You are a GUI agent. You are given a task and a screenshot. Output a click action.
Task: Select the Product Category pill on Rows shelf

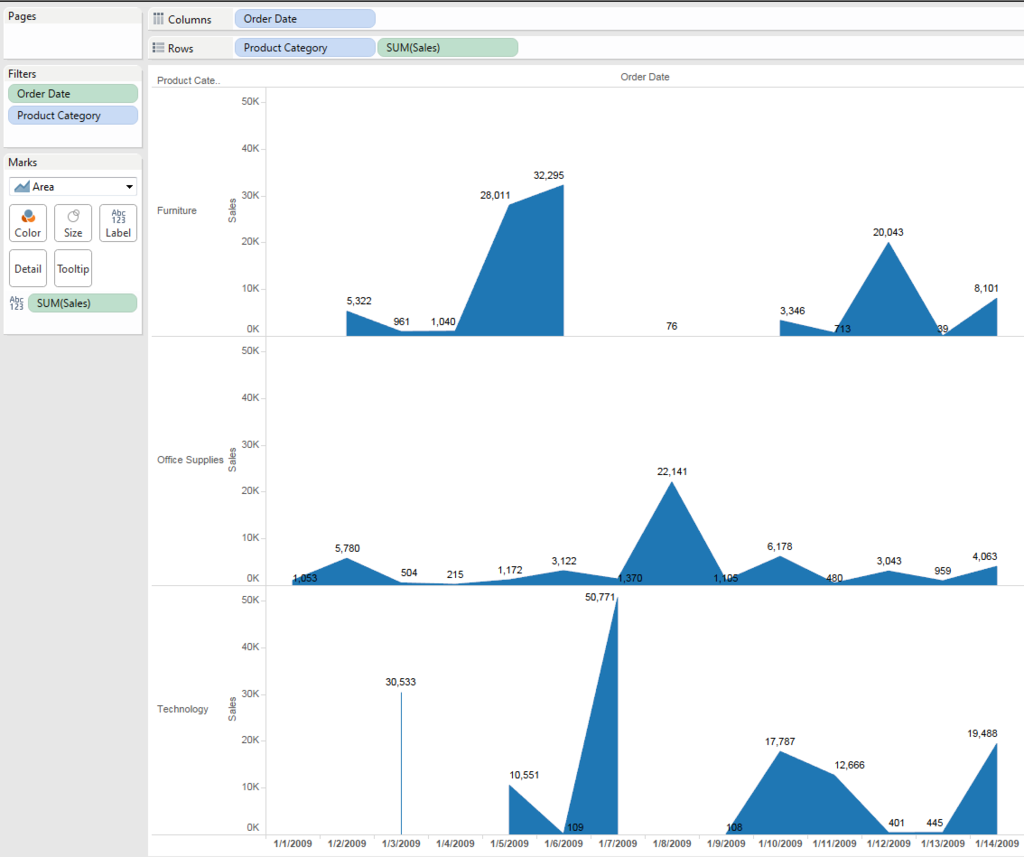click(305, 48)
